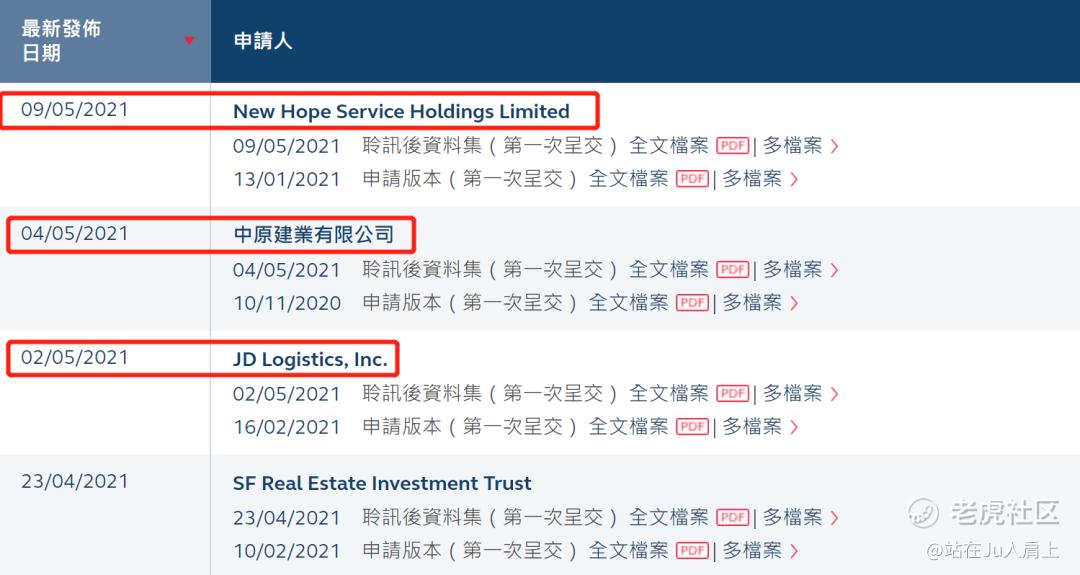Open SF Real Estate Investment Trust link

[382, 483]
